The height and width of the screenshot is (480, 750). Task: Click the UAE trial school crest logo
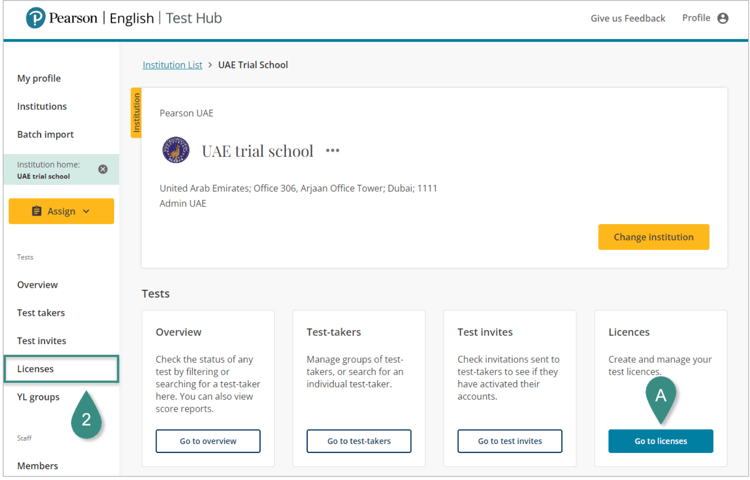pyautogui.click(x=176, y=150)
